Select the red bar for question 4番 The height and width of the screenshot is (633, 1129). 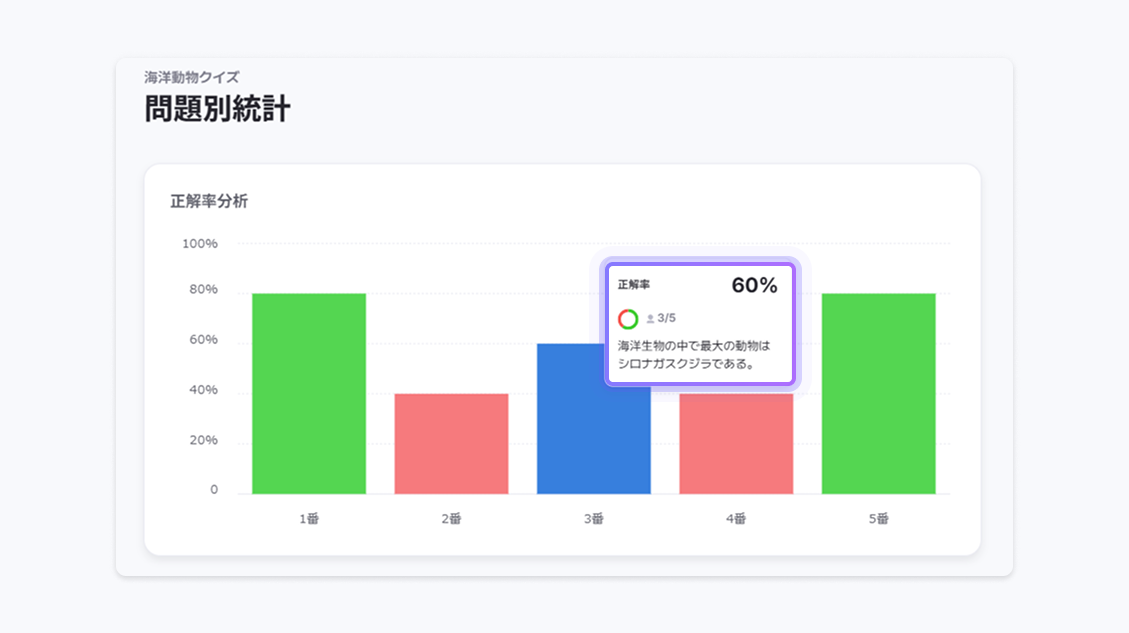(x=736, y=443)
